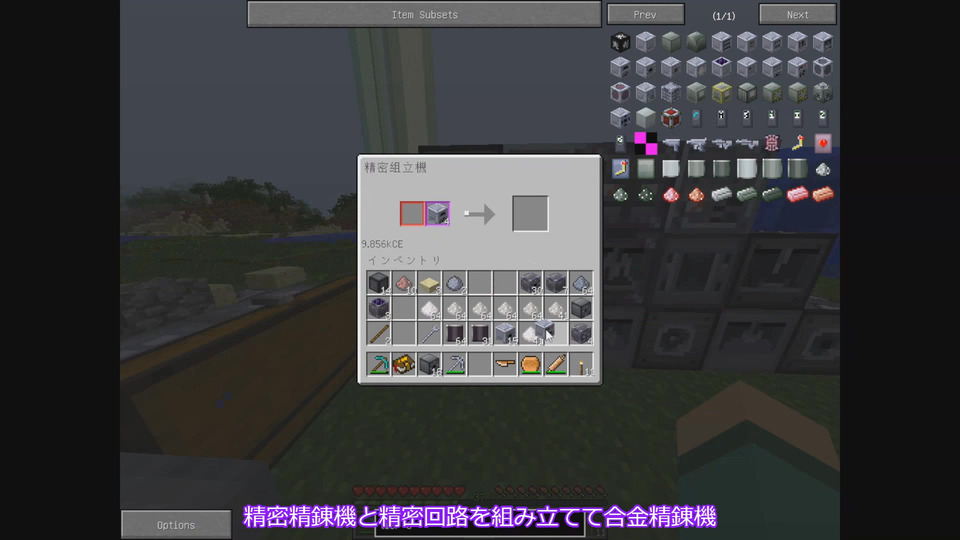Image resolution: width=960 pixels, height=540 pixels.
Task: Choose the pink ingot in the item panel
Action: [797, 194]
